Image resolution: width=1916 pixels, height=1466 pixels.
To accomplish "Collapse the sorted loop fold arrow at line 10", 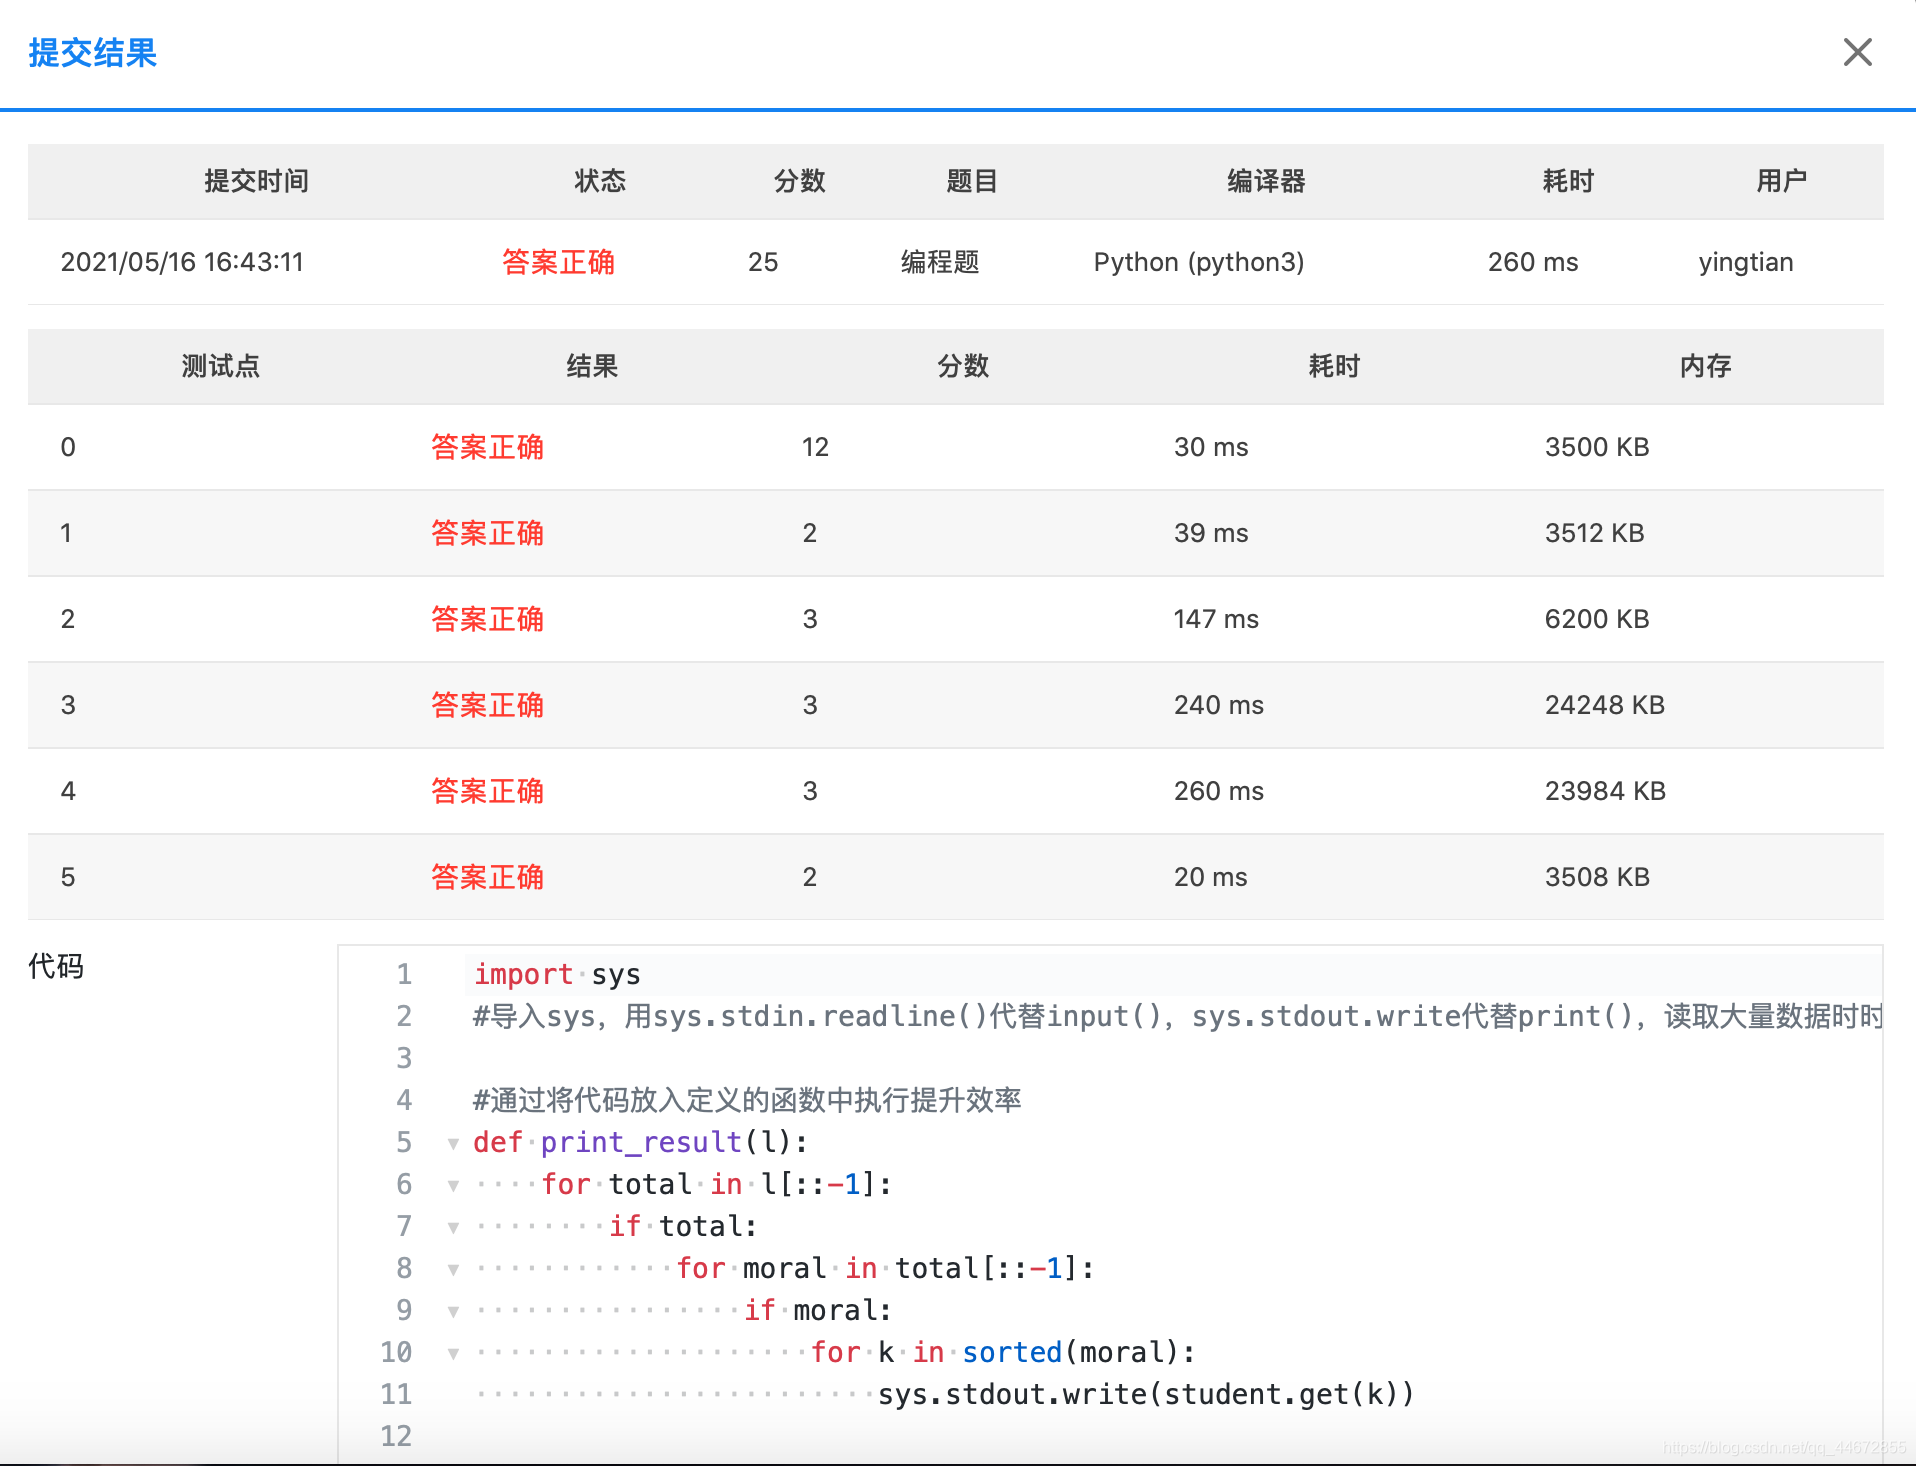I will pyautogui.click(x=454, y=1353).
